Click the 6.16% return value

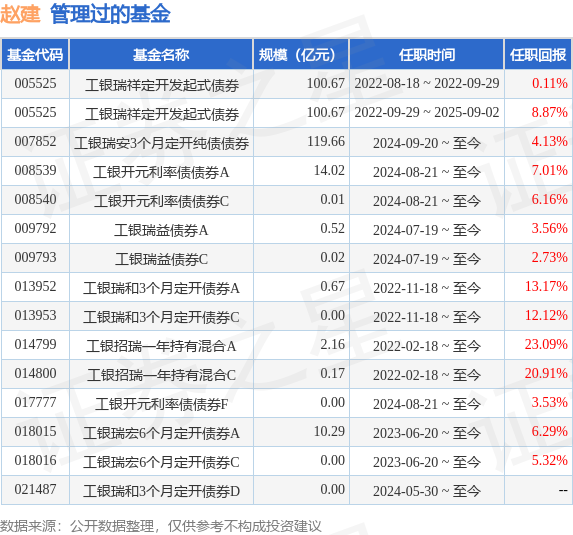tap(550, 200)
